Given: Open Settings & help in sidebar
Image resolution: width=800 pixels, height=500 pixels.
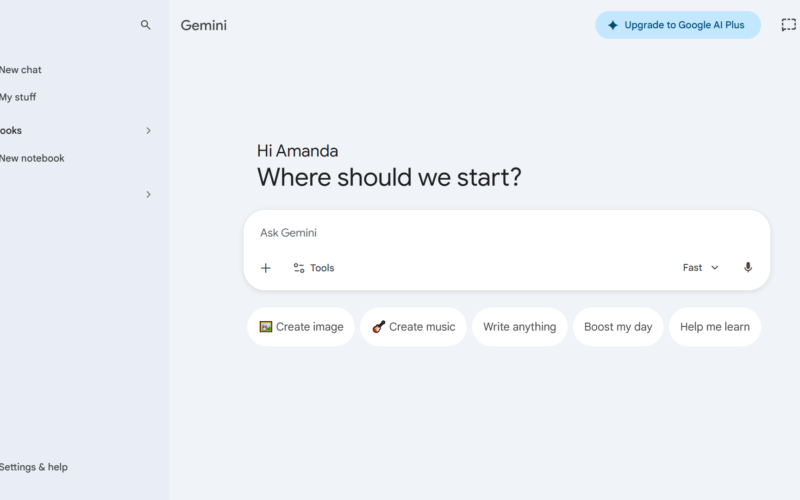Looking at the screenshot, I should (x=34, y=467).
